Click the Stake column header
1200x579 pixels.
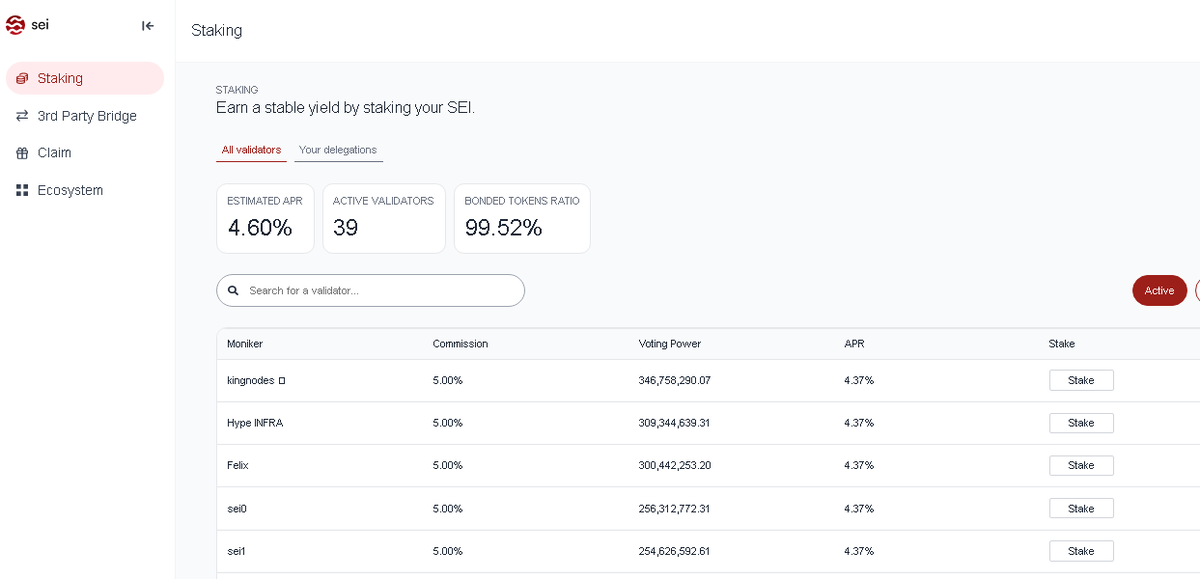[x=1062, y=344]
